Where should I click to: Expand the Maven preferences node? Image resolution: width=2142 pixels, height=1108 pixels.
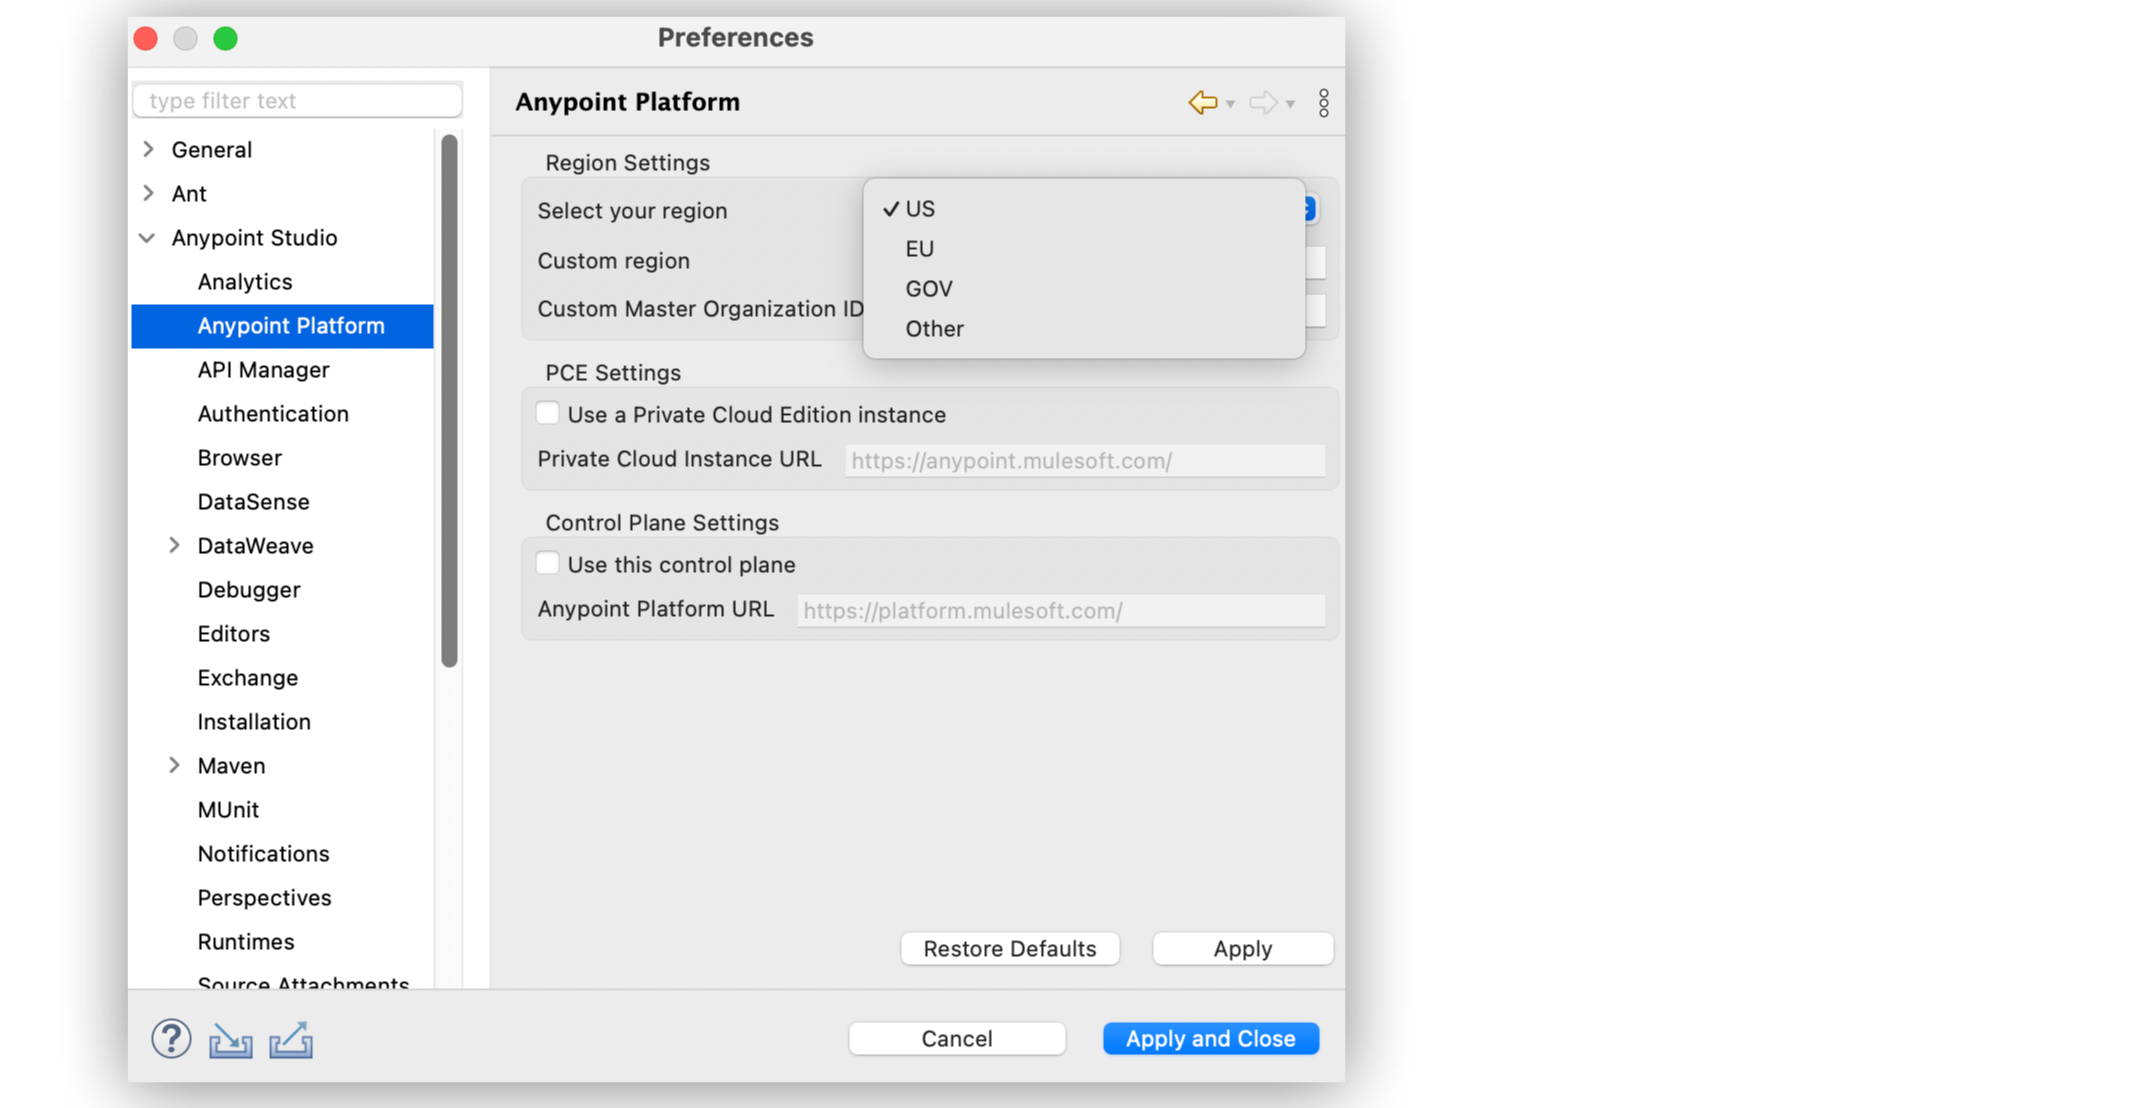click(x=174, y=766)
